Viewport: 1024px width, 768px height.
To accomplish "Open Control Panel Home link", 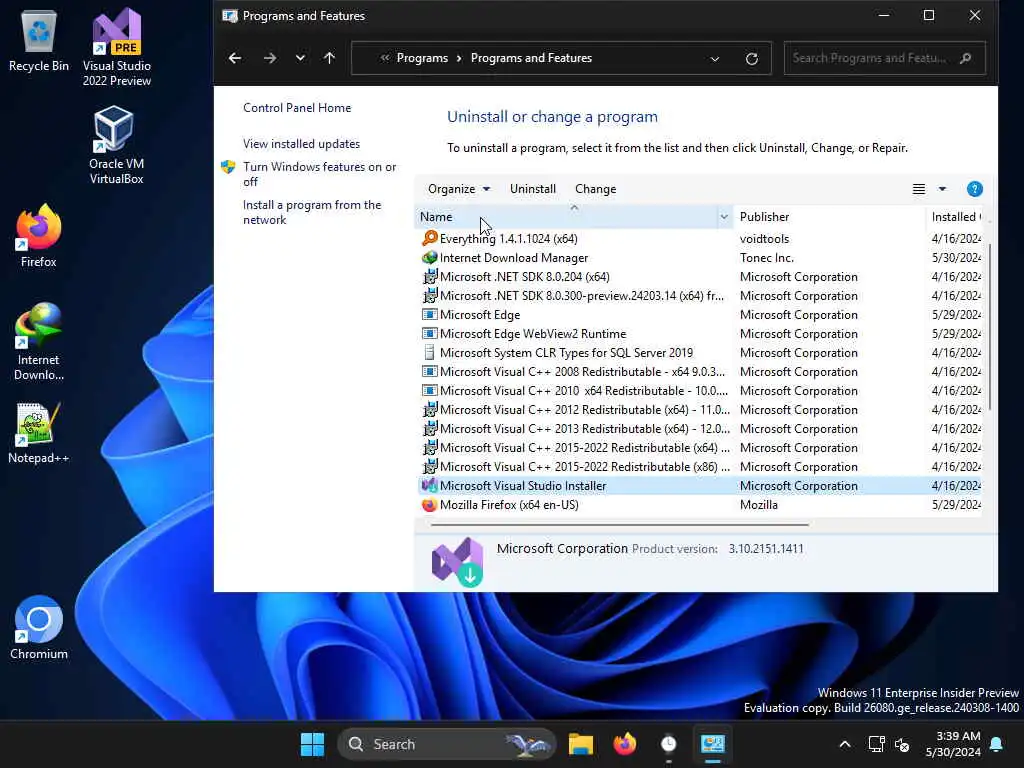I will [x=297, y=108].
